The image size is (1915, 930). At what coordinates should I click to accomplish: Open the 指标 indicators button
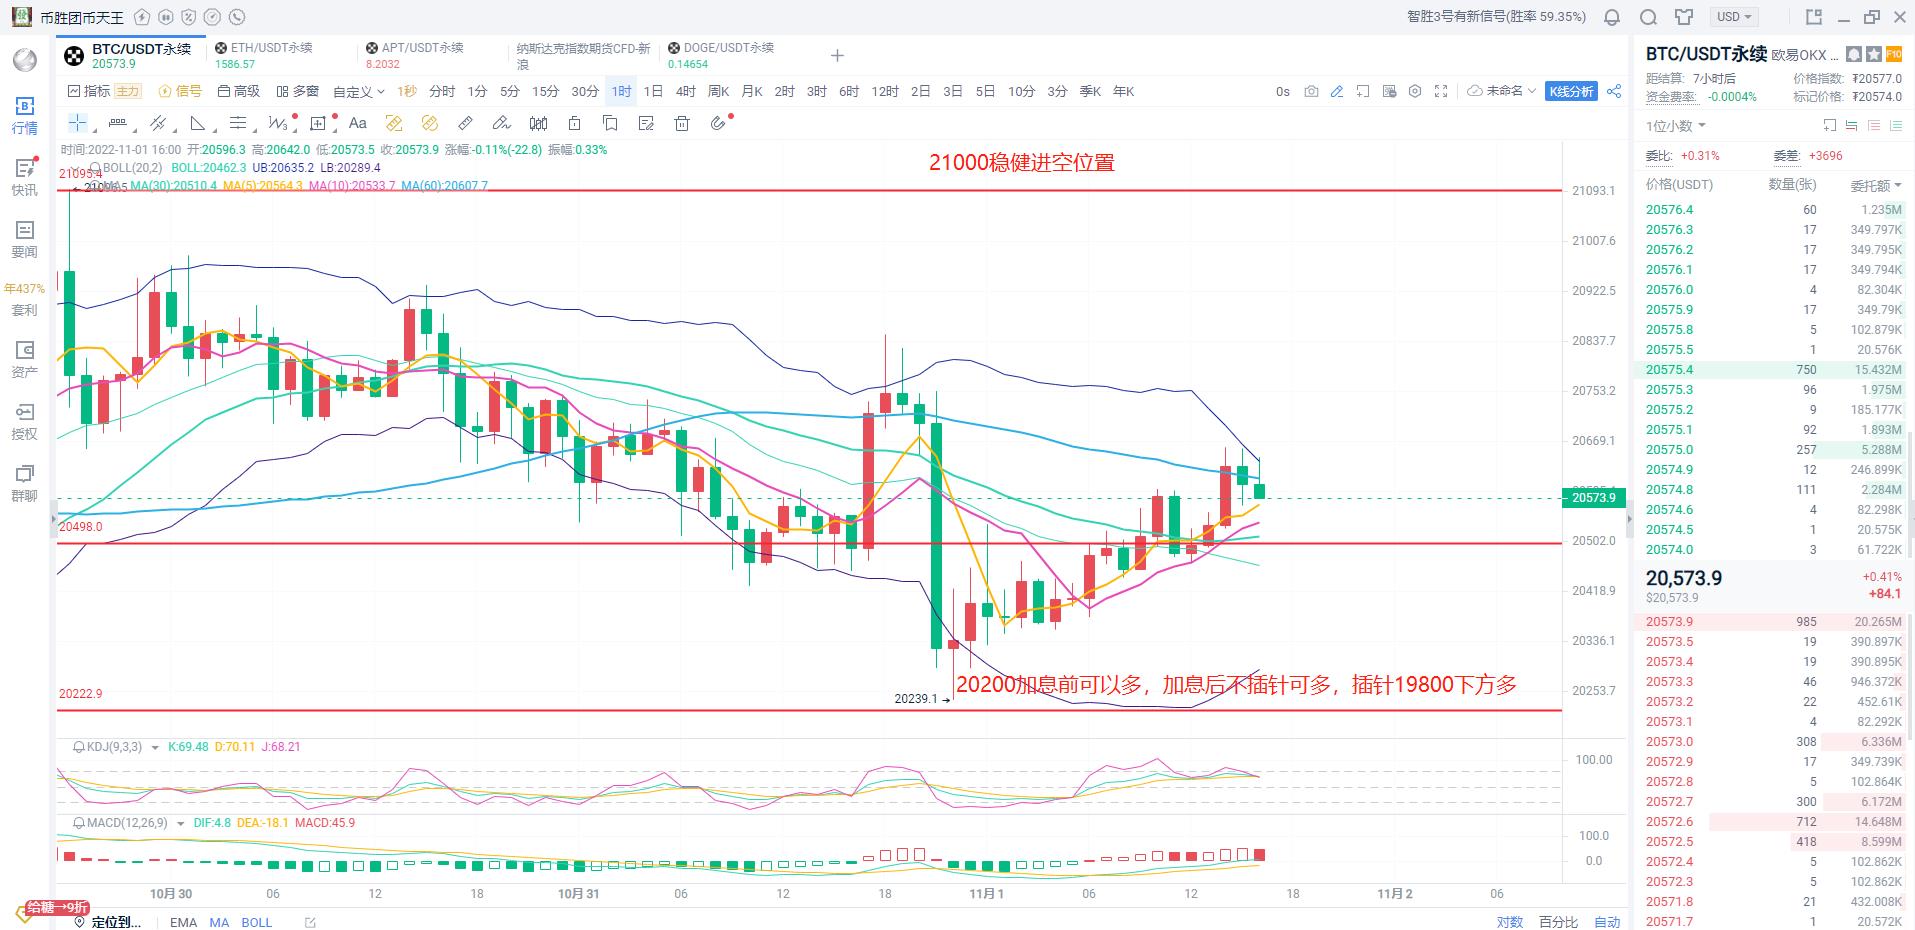point(89,91)
